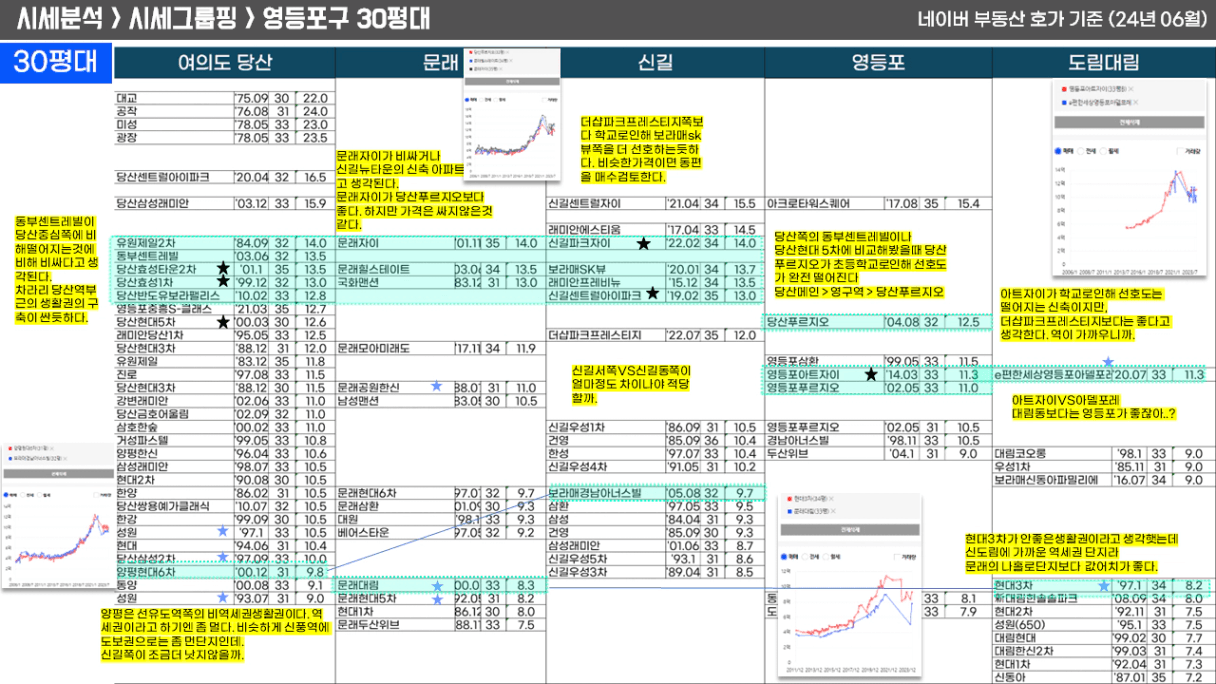Viewport: 1216px width, 684px height.
Task: Select the 국화맨션 cell
Action: [394, 283]
